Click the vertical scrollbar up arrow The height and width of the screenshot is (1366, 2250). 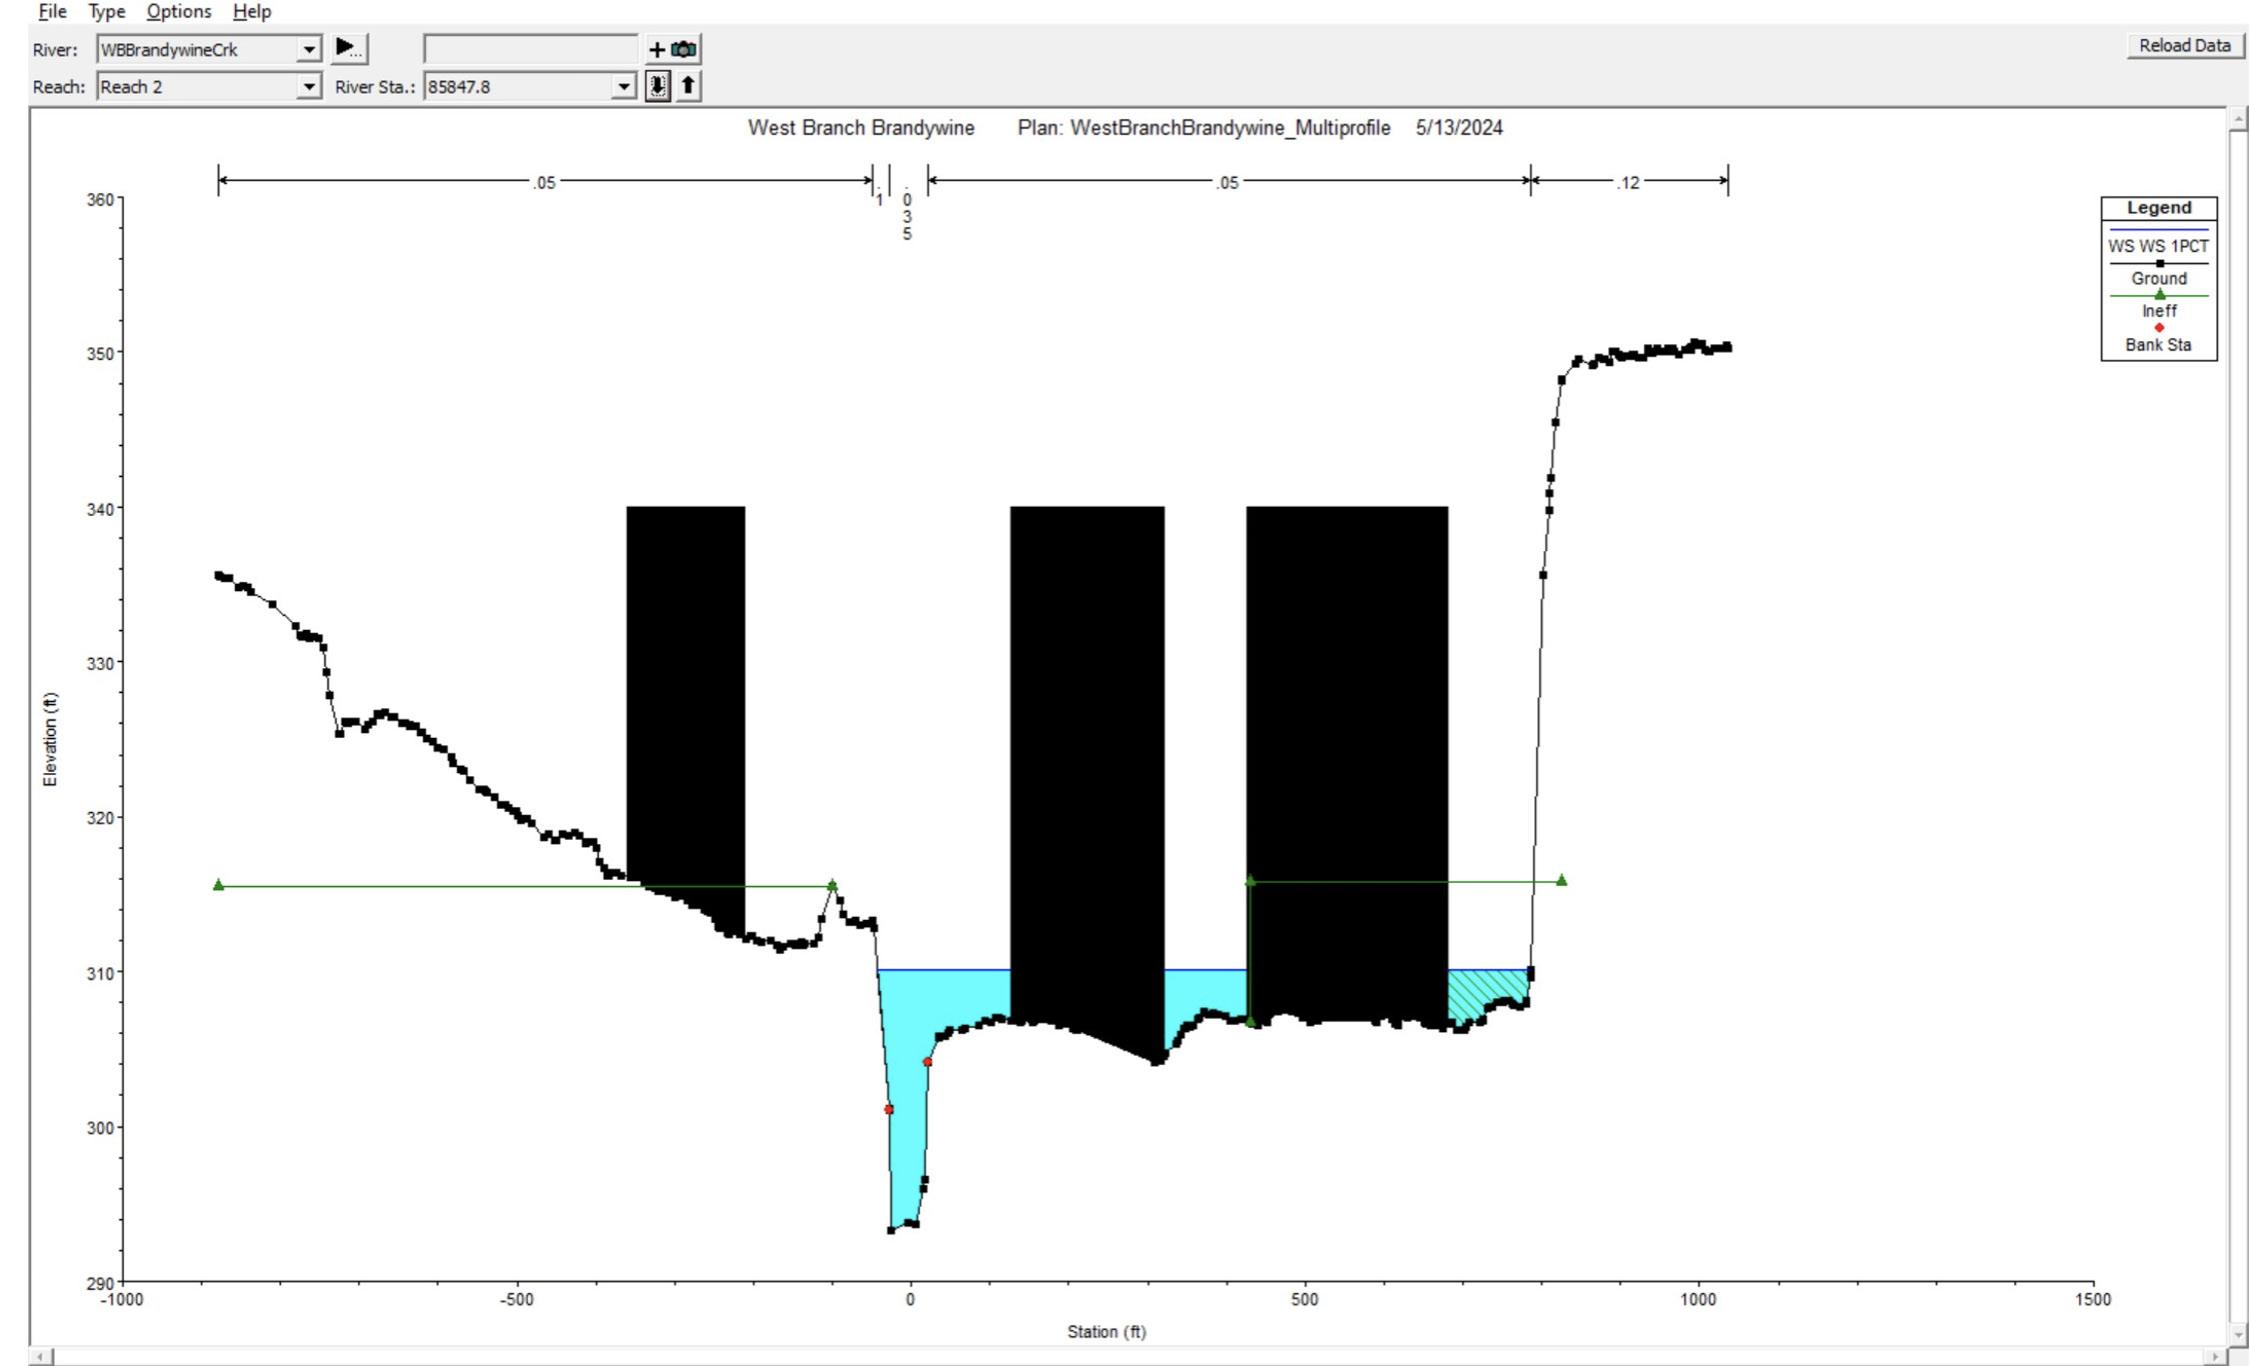pyautogui.click(x=2239, y=120)
